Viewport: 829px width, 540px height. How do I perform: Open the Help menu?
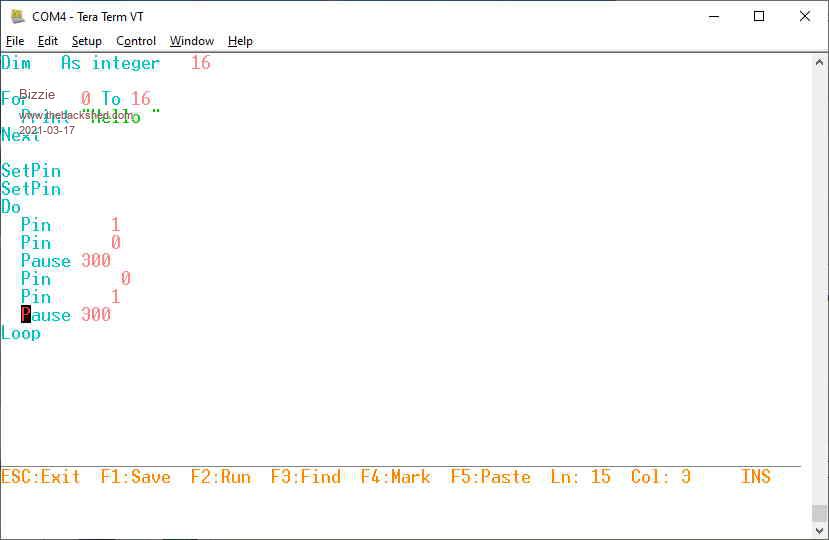point(240,41)
